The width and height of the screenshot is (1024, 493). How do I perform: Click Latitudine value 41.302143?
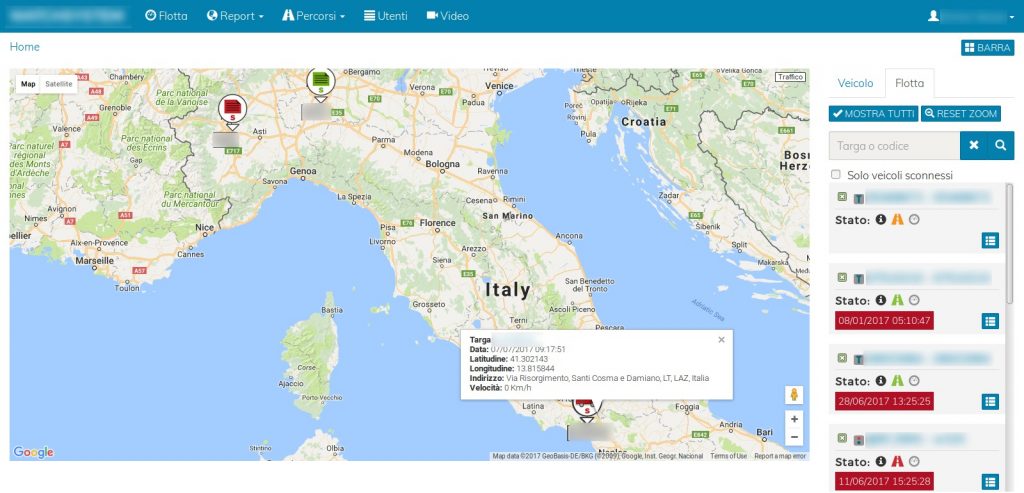(530, 359)
